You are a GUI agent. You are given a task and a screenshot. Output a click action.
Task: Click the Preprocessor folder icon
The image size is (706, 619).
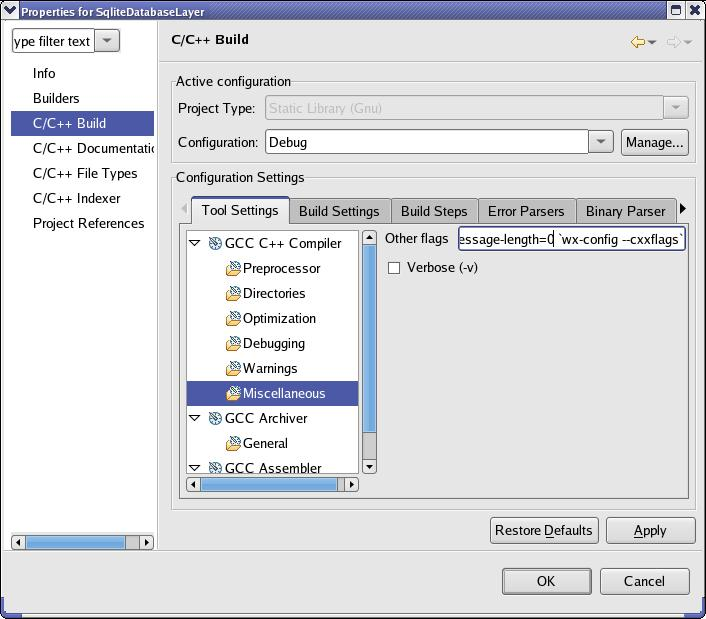[233, 269]
